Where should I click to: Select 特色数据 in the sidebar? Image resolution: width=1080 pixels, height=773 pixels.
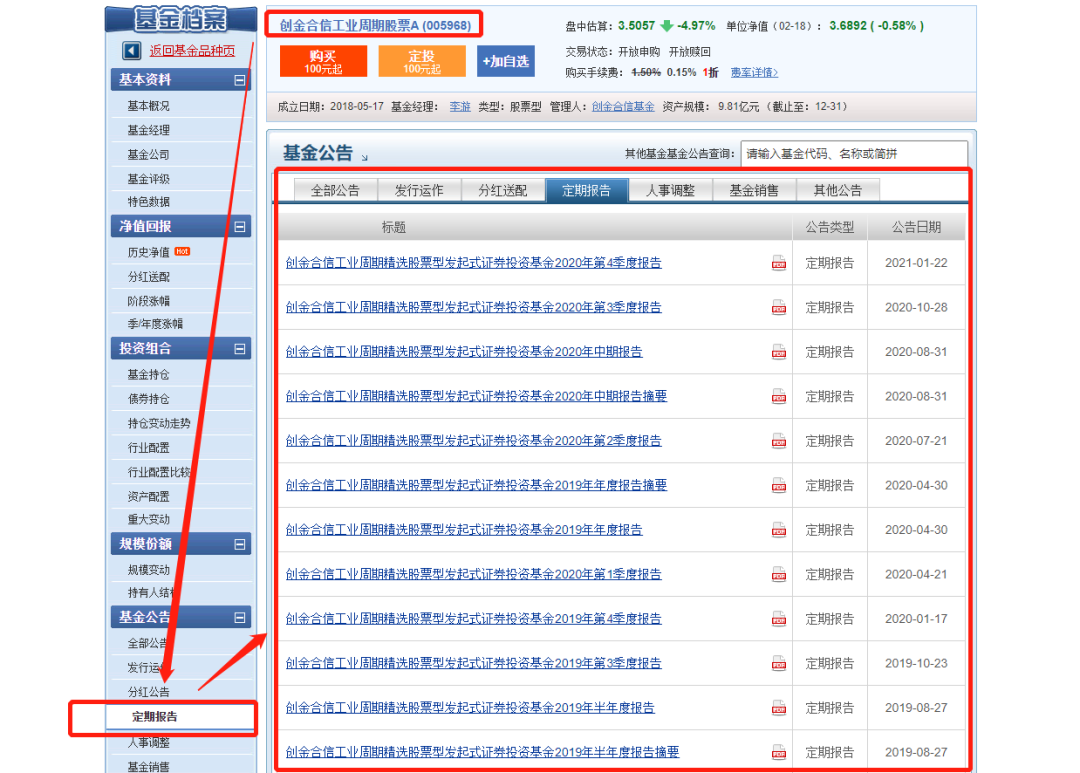pos(148,202)
